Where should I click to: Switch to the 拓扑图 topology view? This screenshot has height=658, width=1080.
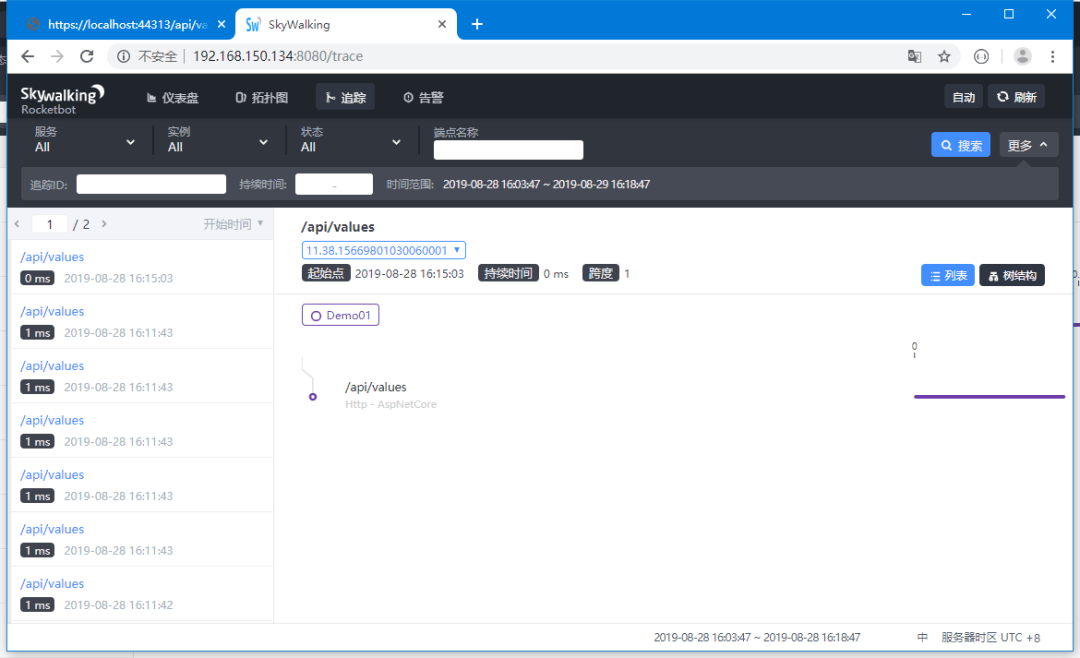(x=261, y=96)
